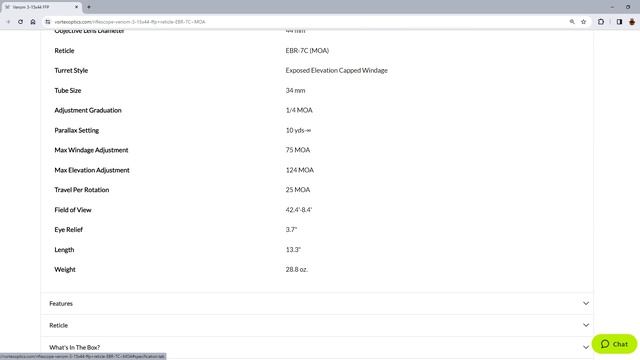Select the Venom 3-15x44 FFP browser tab
The width and height of the screenshot is (640, 360).
[x=41, y=7]
